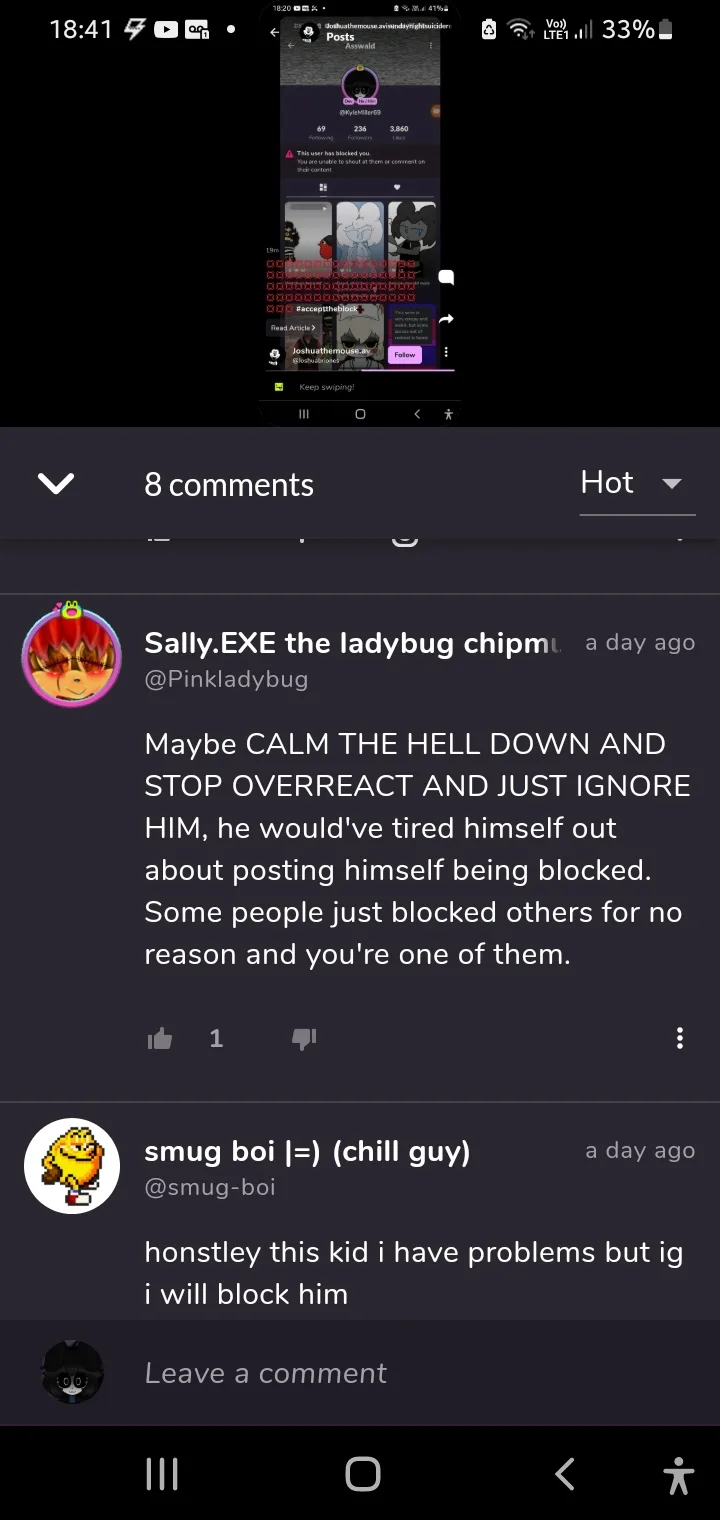Collapse comments with the down chevron
The height and width of the screenshot is (1520, 720).
click(56, 484)
